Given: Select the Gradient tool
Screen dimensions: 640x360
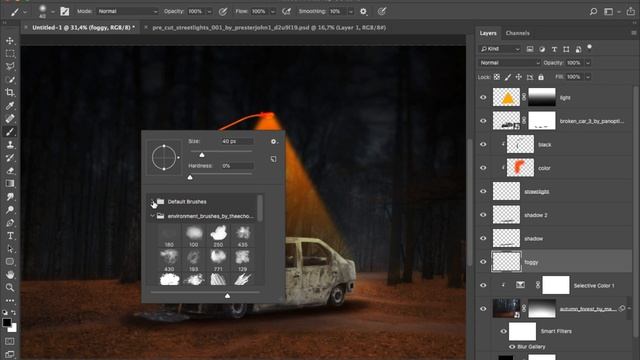Looking at the screenshot, I should (x=10, y=184).
